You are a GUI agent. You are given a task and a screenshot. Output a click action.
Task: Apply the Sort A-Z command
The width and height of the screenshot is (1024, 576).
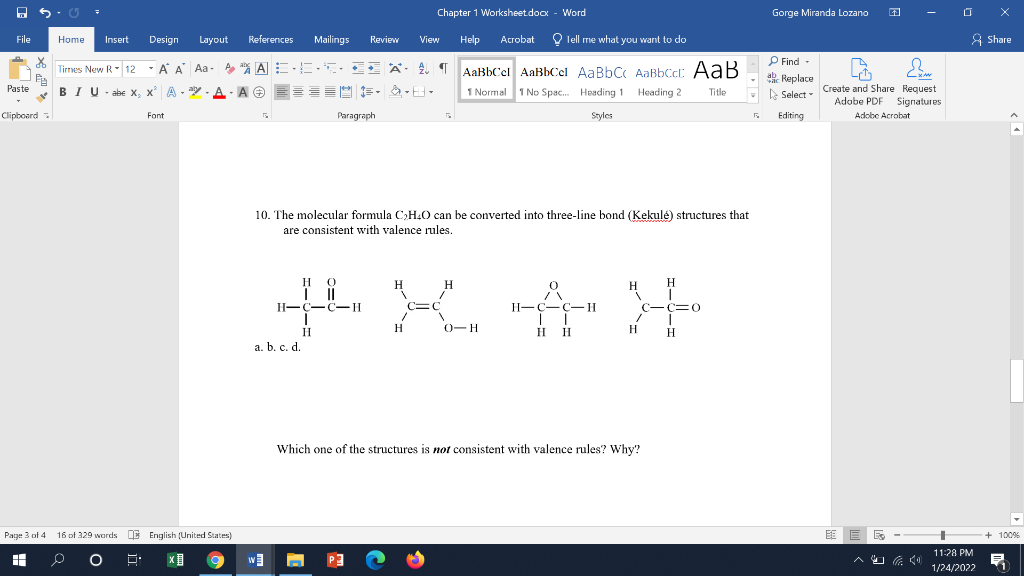coord(421,69)
